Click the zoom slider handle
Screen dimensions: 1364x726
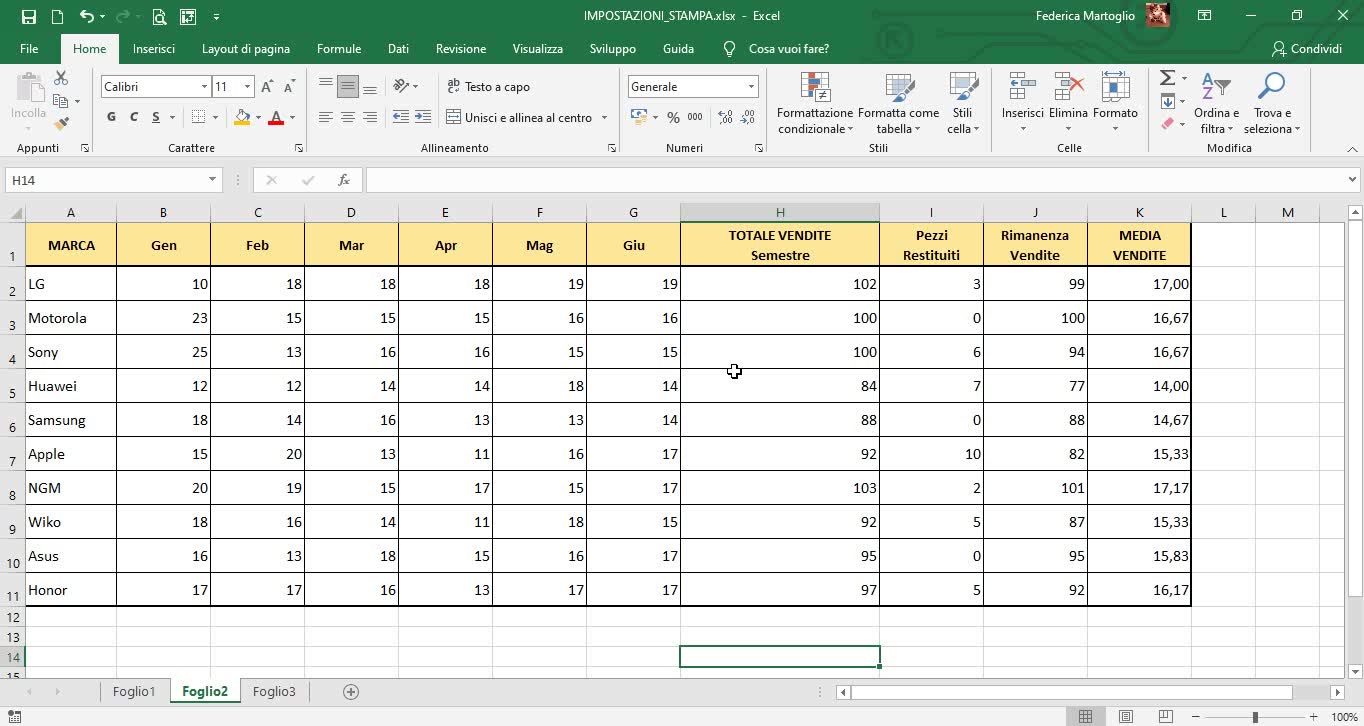(x=1255, y=717)
